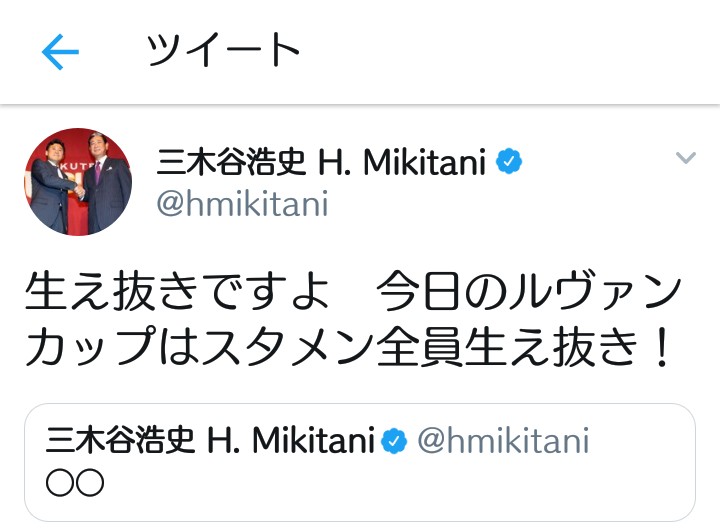Screen dimensions: 720x528
Task: Tap the blue back arrow
Action: [x=60, y=52]
